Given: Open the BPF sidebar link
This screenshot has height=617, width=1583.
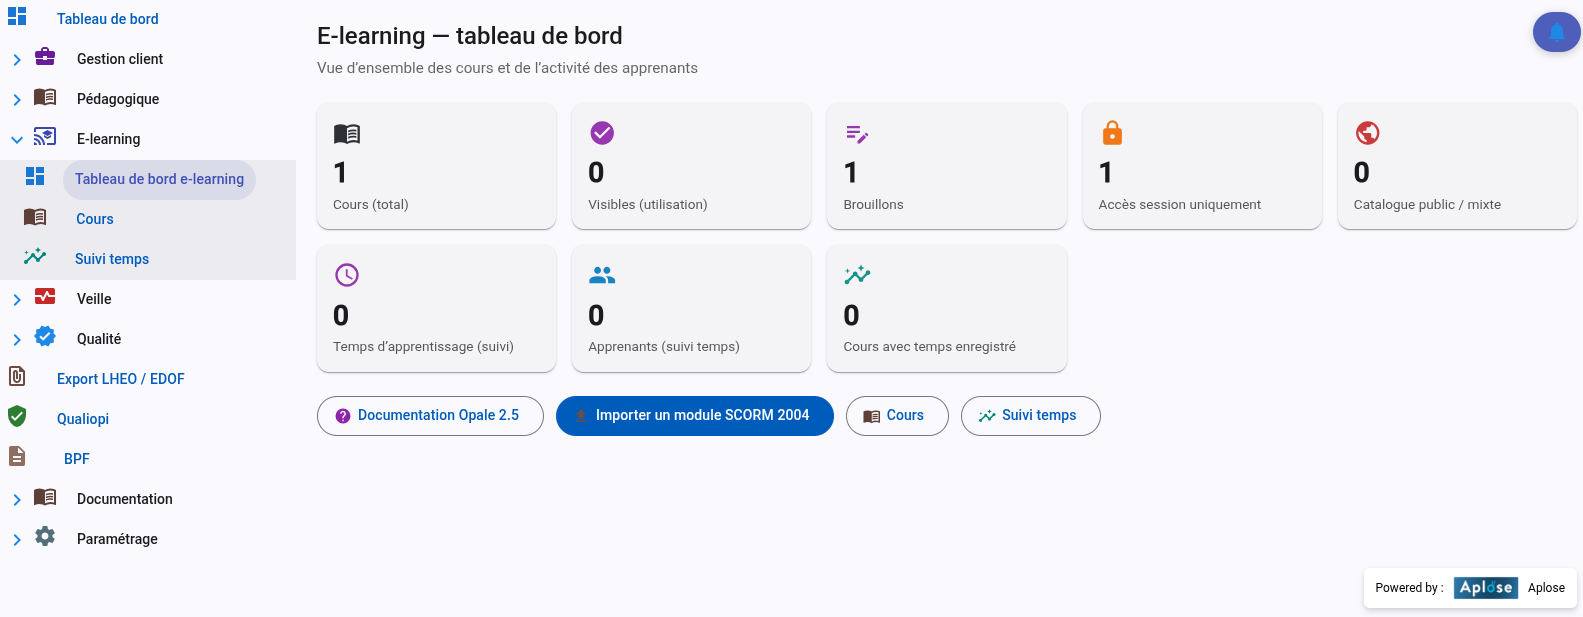Looking at the screenshot, I should click(77, 459).
